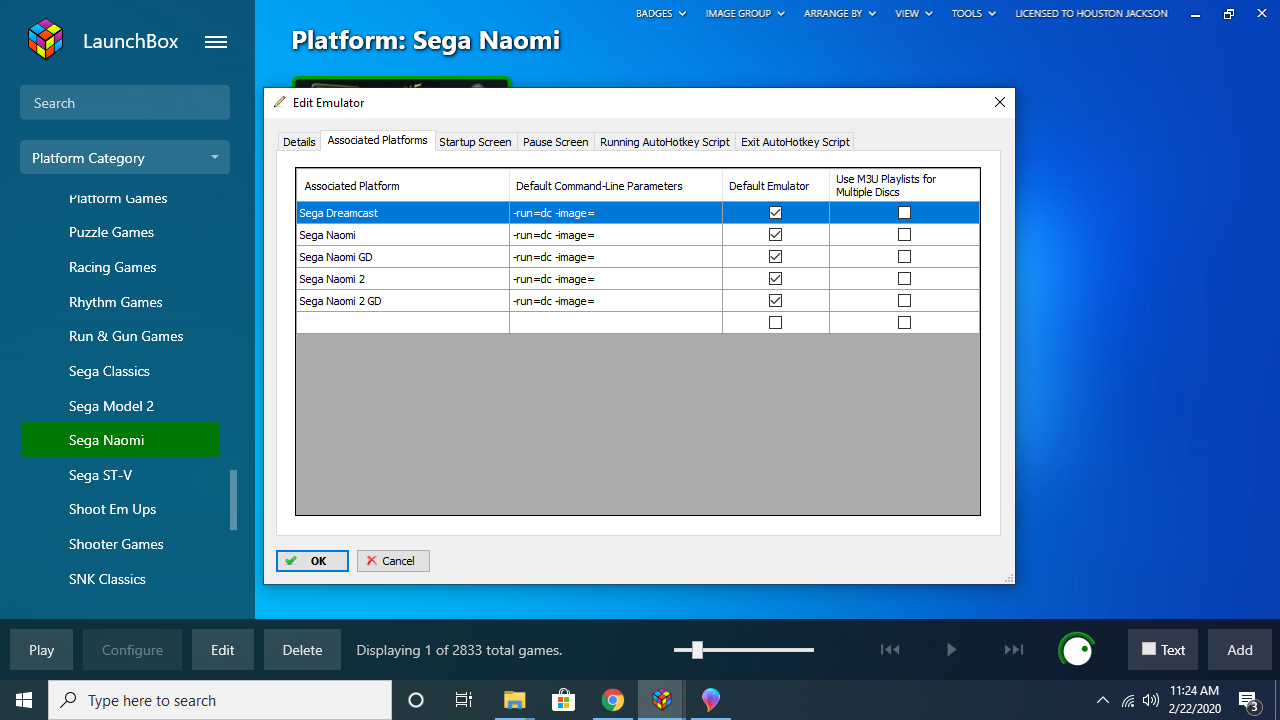
Task: Expand the Arrange By menu
Action: coord(839,14)
